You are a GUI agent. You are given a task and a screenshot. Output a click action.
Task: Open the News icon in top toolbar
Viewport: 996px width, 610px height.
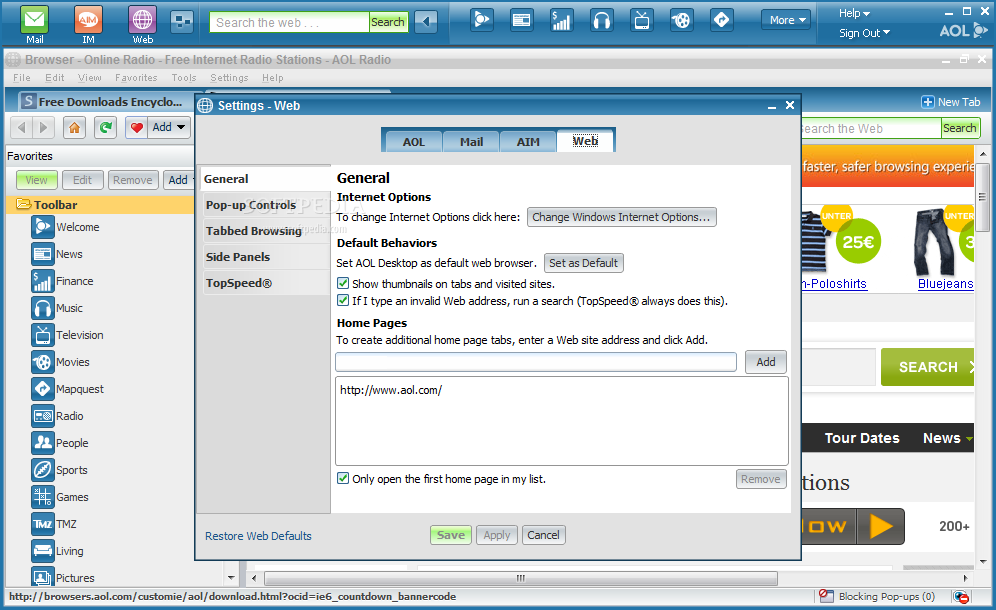(522, 20)
